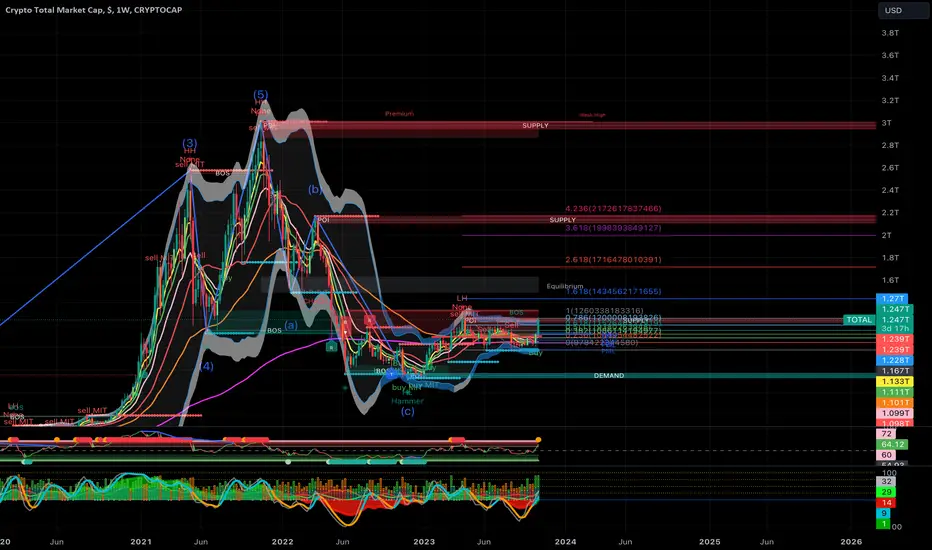Select the 1.618 Fibonacci extension label

613,291
